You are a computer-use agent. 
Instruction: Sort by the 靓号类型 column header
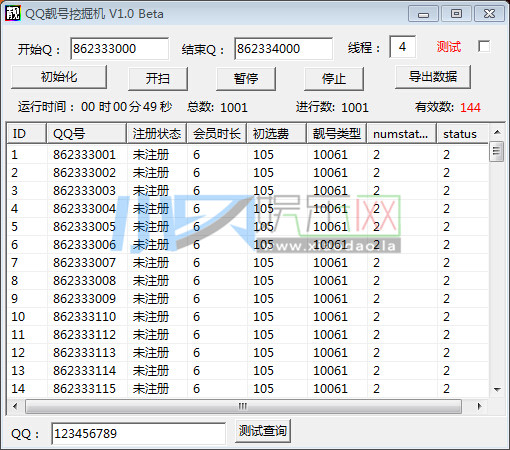pyautogui.click(x=337, y=134)
